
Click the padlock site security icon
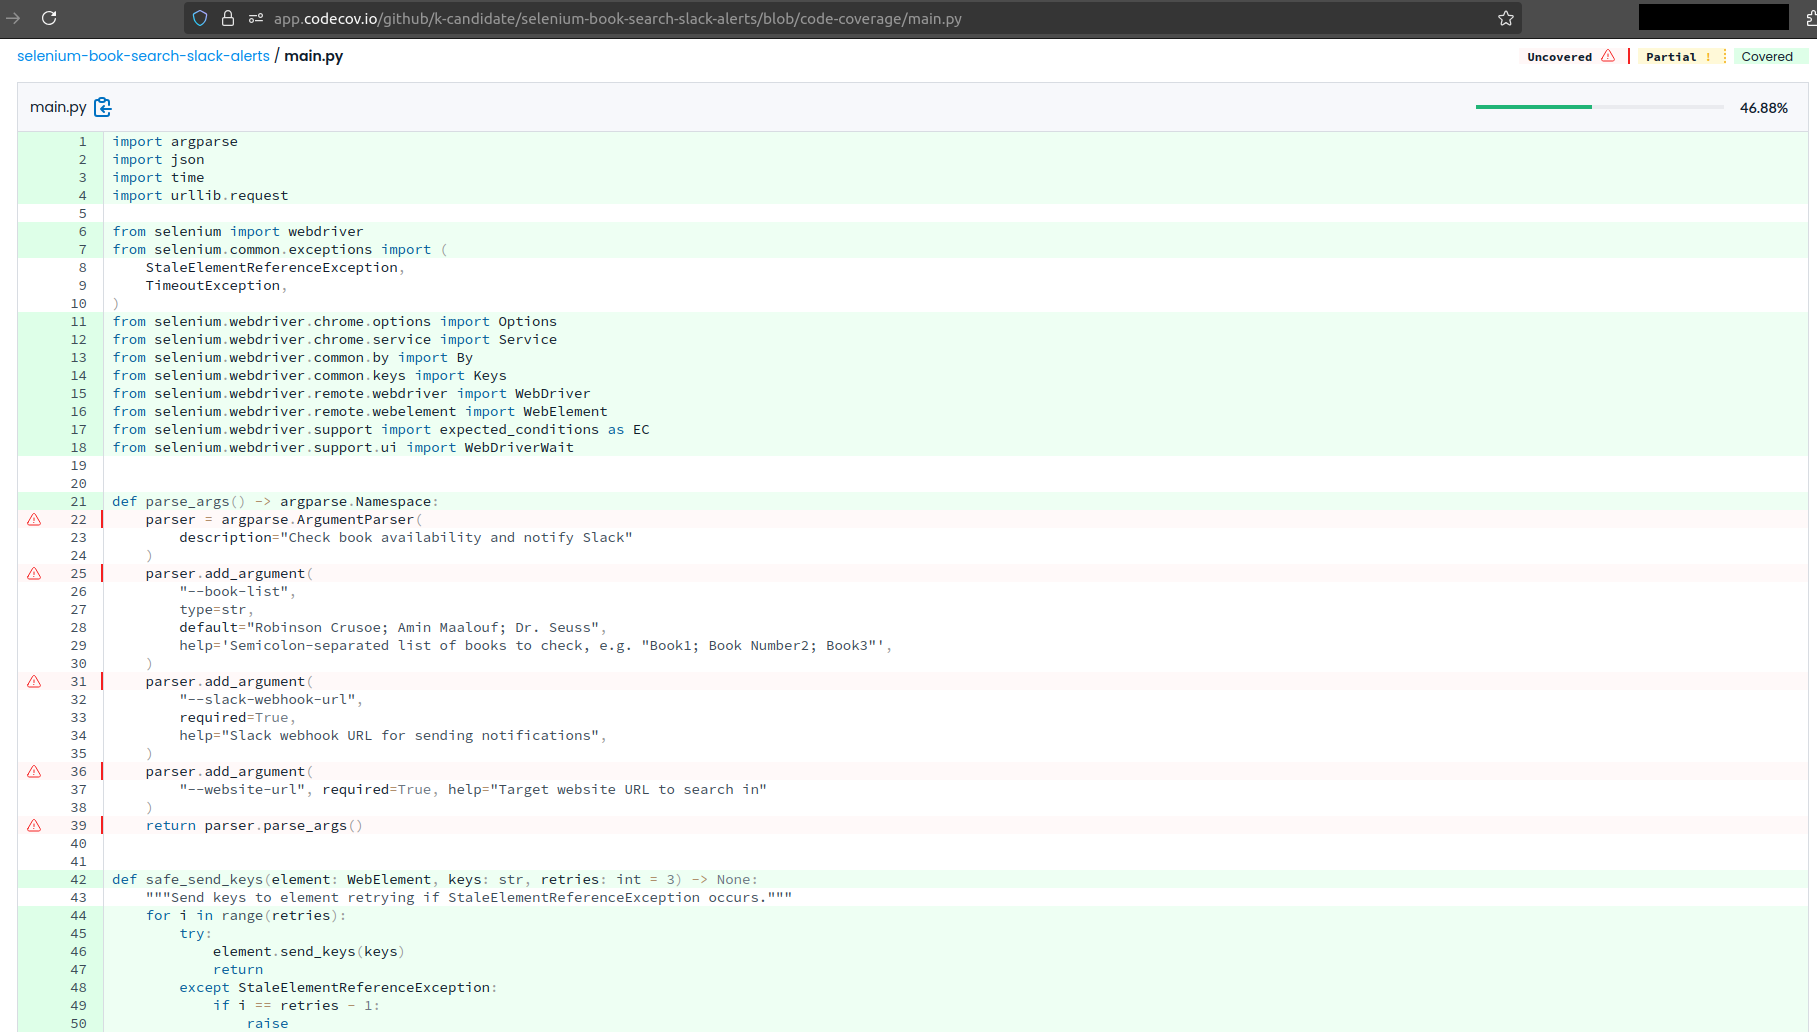228,18
